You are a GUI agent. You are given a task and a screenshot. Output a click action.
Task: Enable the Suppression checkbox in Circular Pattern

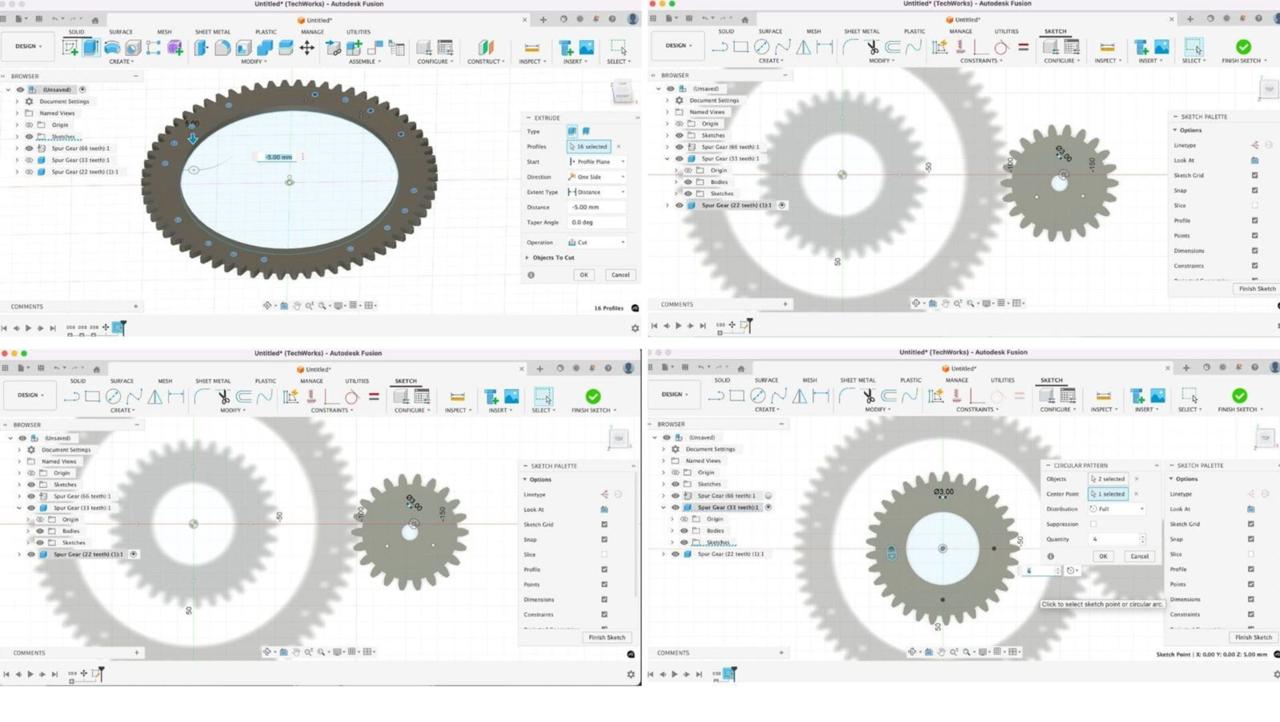coord(1093,524)
